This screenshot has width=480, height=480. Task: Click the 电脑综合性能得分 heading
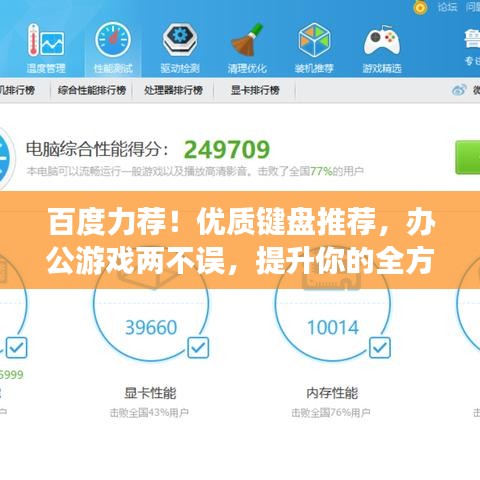click(x=97, y=149)
